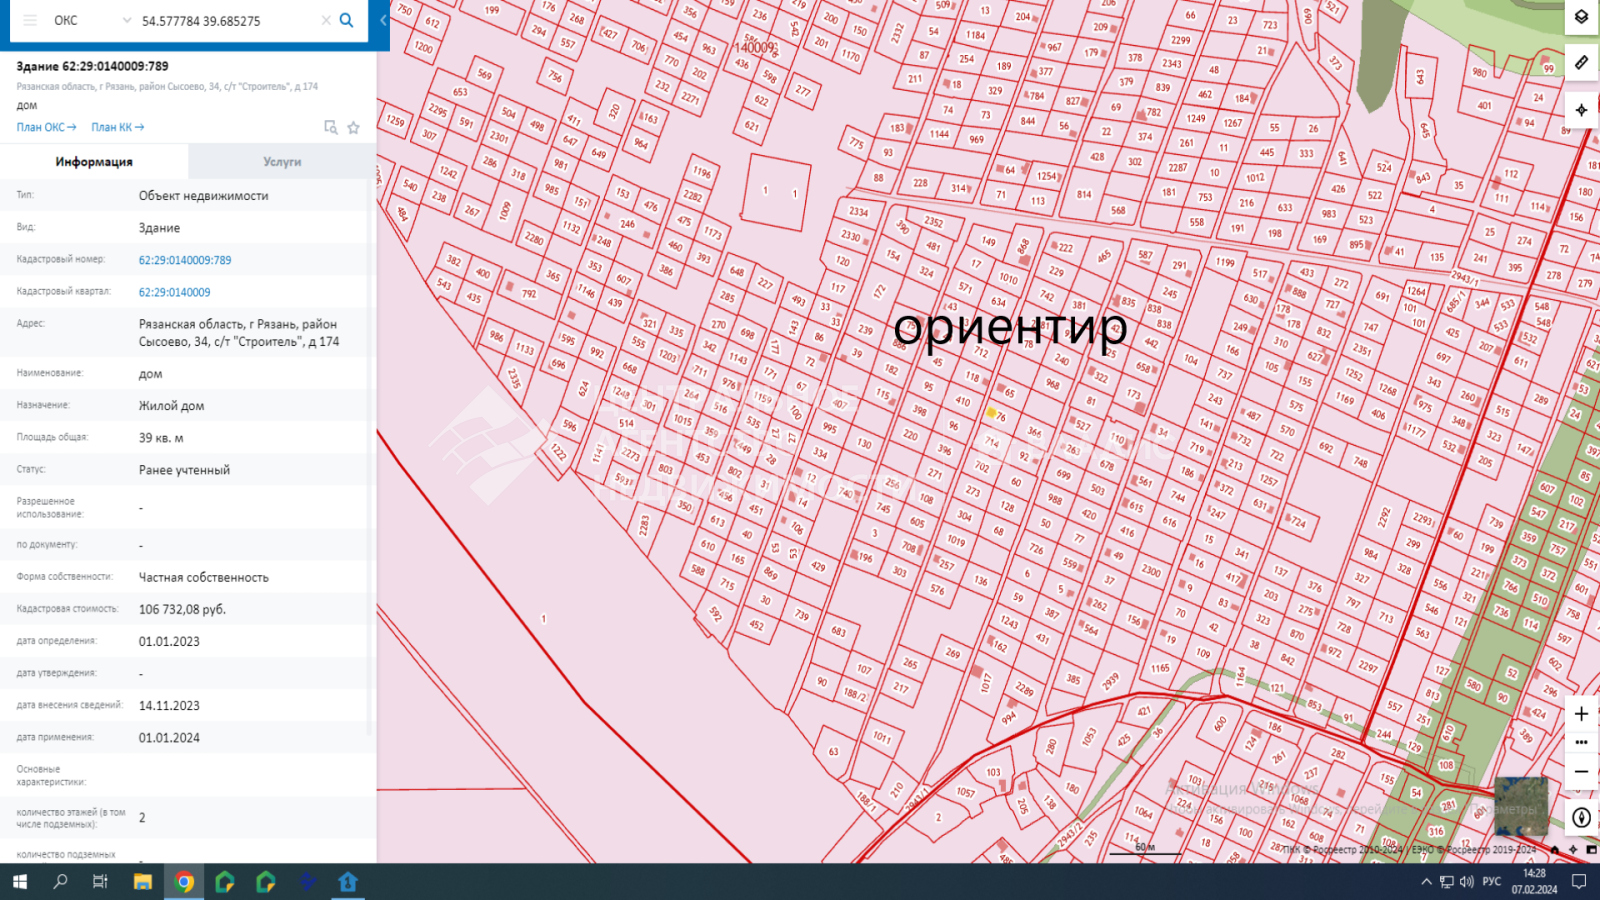1600x900 pixels.
Task: Reset map orientation with compass button
Action: click(1581, 817)
